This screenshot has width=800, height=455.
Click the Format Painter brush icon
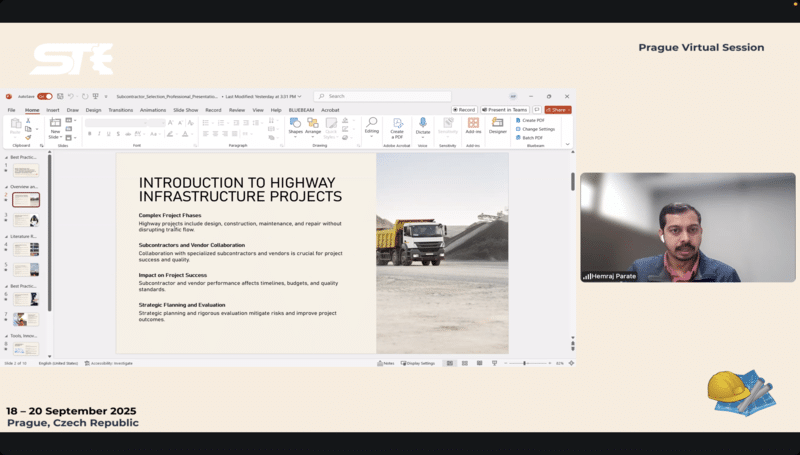pos(29,137)
